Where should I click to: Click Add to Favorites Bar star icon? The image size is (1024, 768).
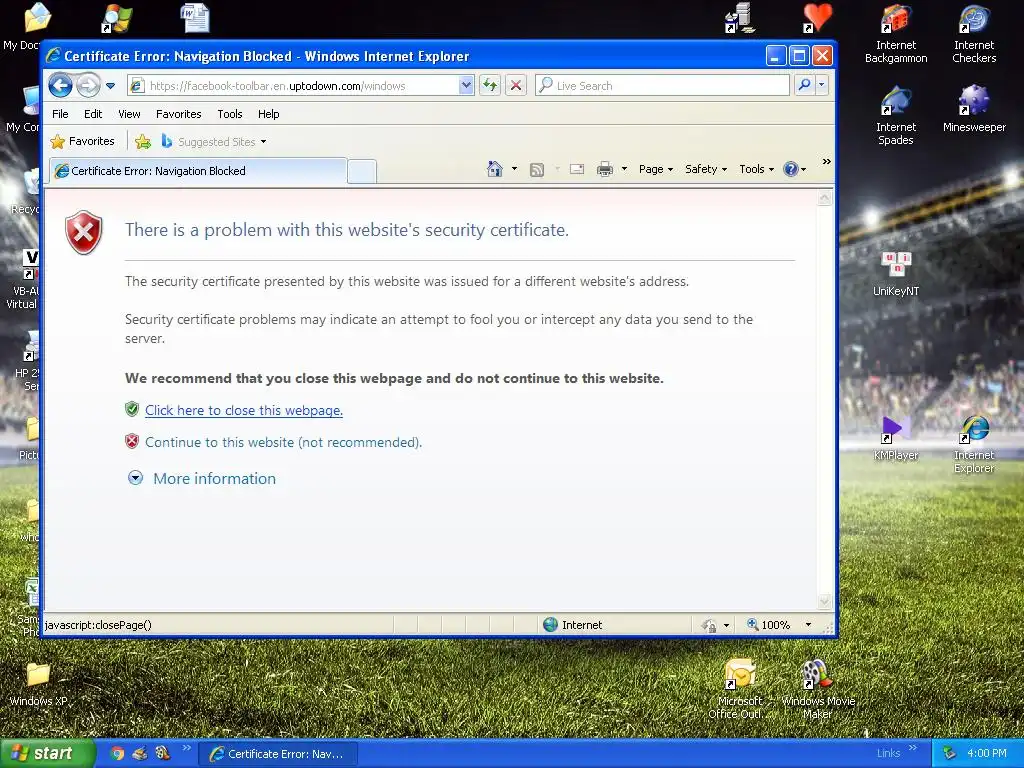(143, 141)
